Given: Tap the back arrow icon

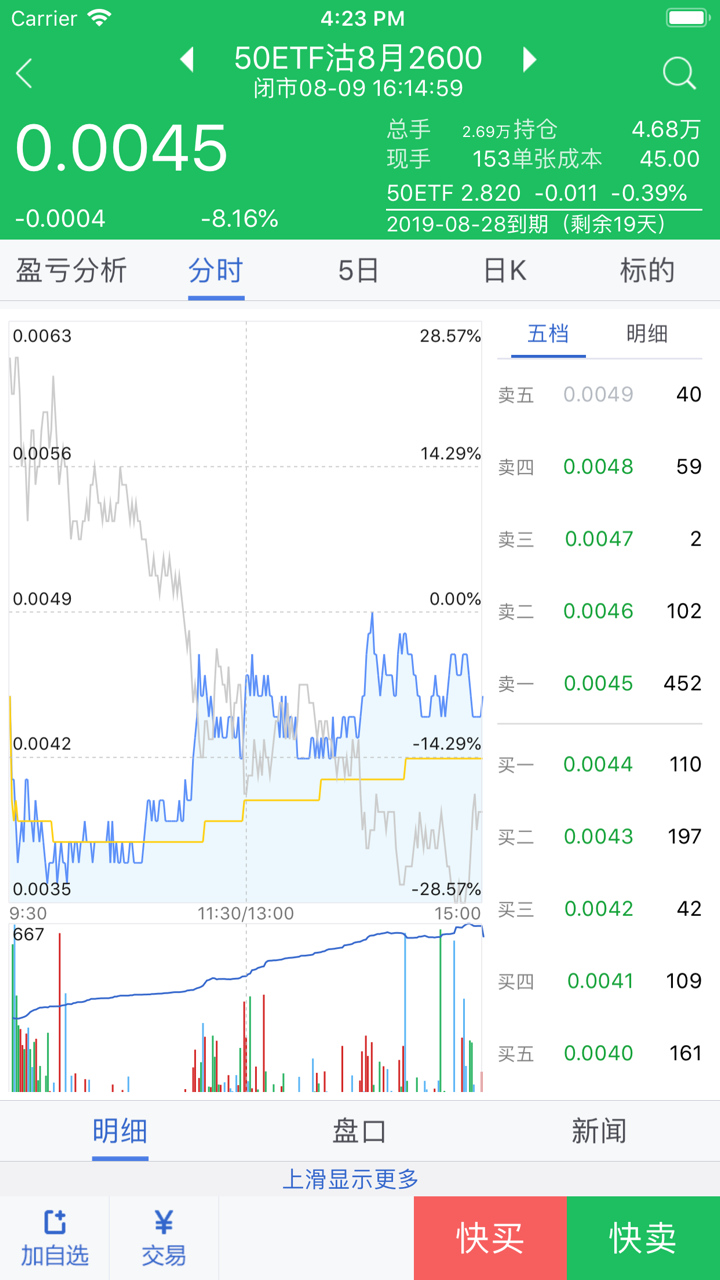Looking at the screenshot, I should 25,73.
